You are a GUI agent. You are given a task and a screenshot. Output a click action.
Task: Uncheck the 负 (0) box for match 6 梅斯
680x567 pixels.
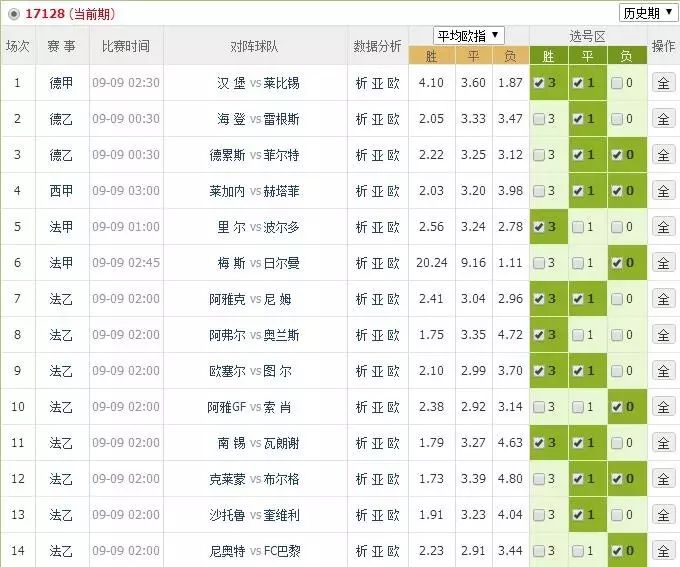[x=616, y=263]
